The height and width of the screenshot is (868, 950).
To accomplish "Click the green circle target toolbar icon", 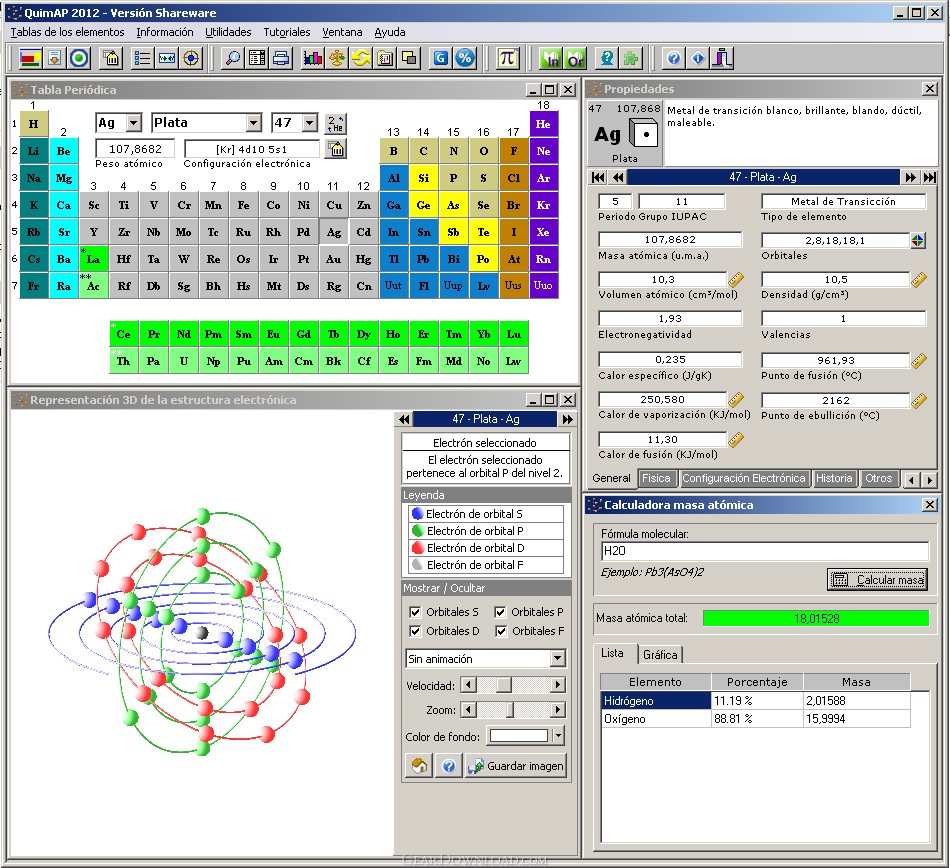I will click(x=79, y=58).
